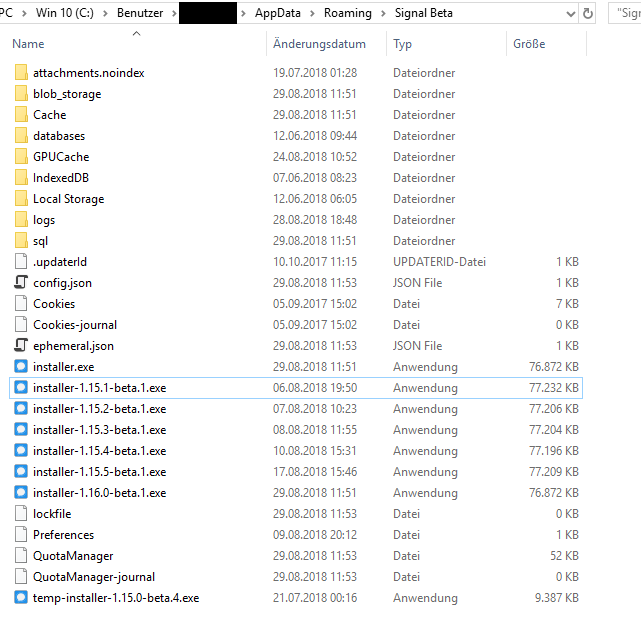Click the Signal Beta breadcrumb
The height and width of the screenshot is (623, 641).
click(424, 13)
